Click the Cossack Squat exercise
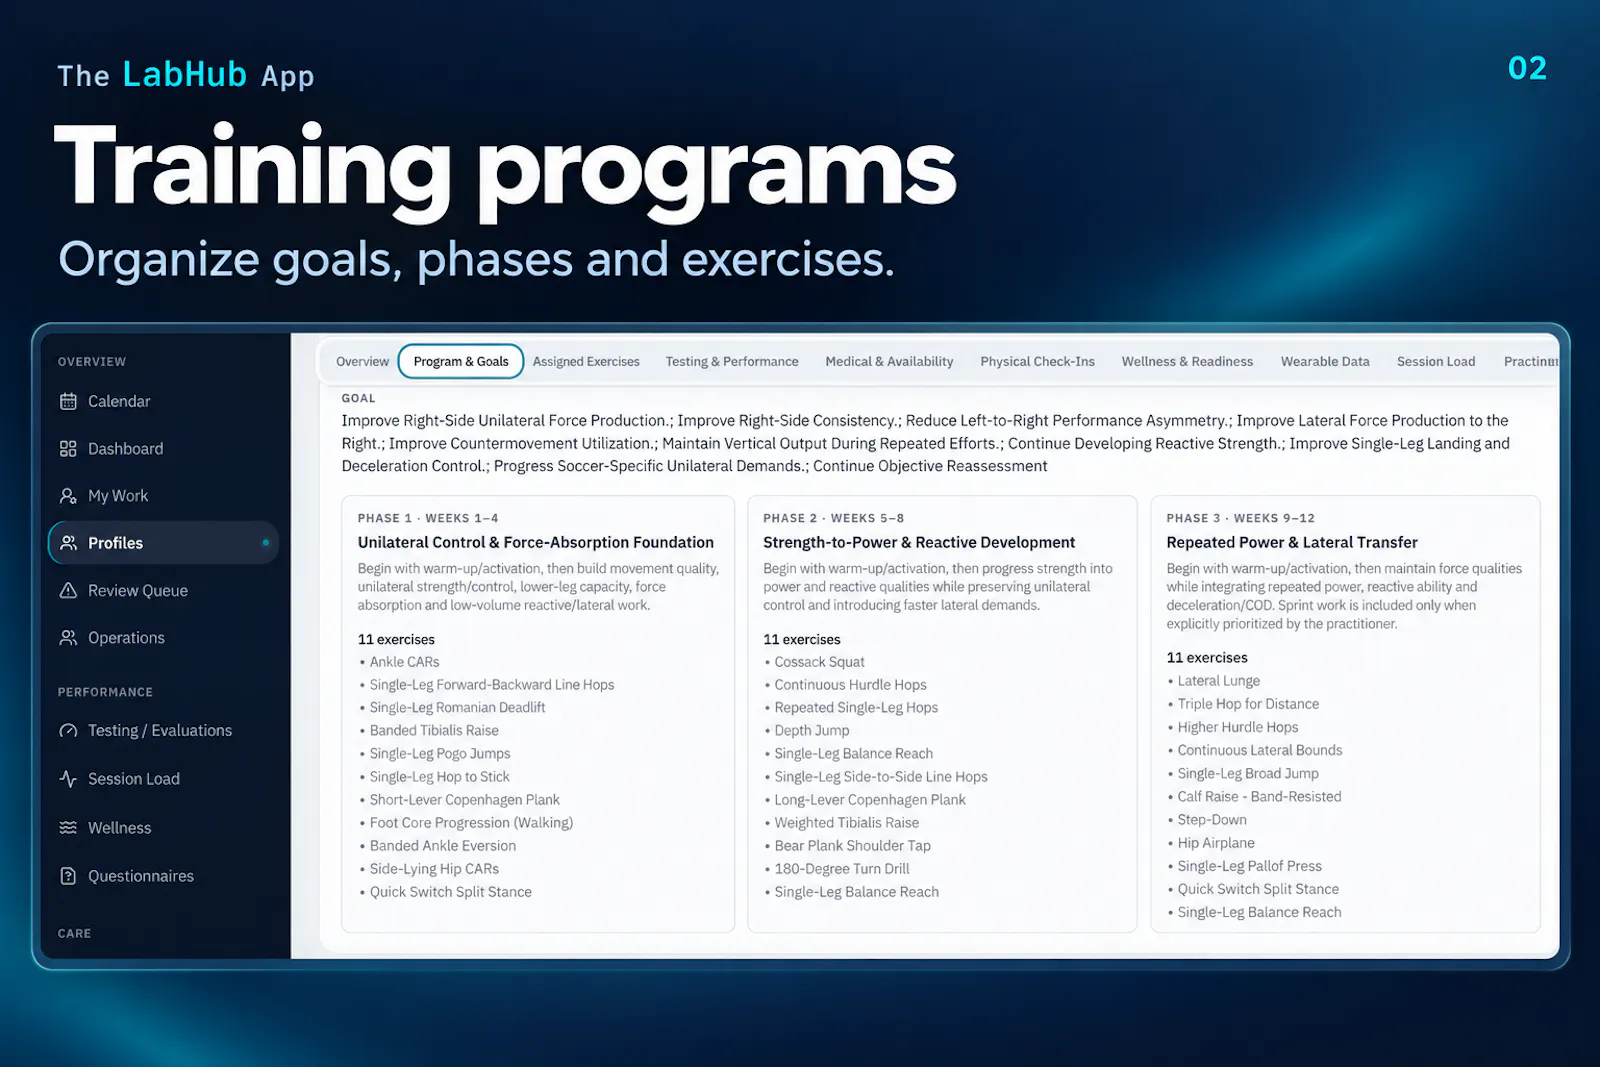 (819, 662)
